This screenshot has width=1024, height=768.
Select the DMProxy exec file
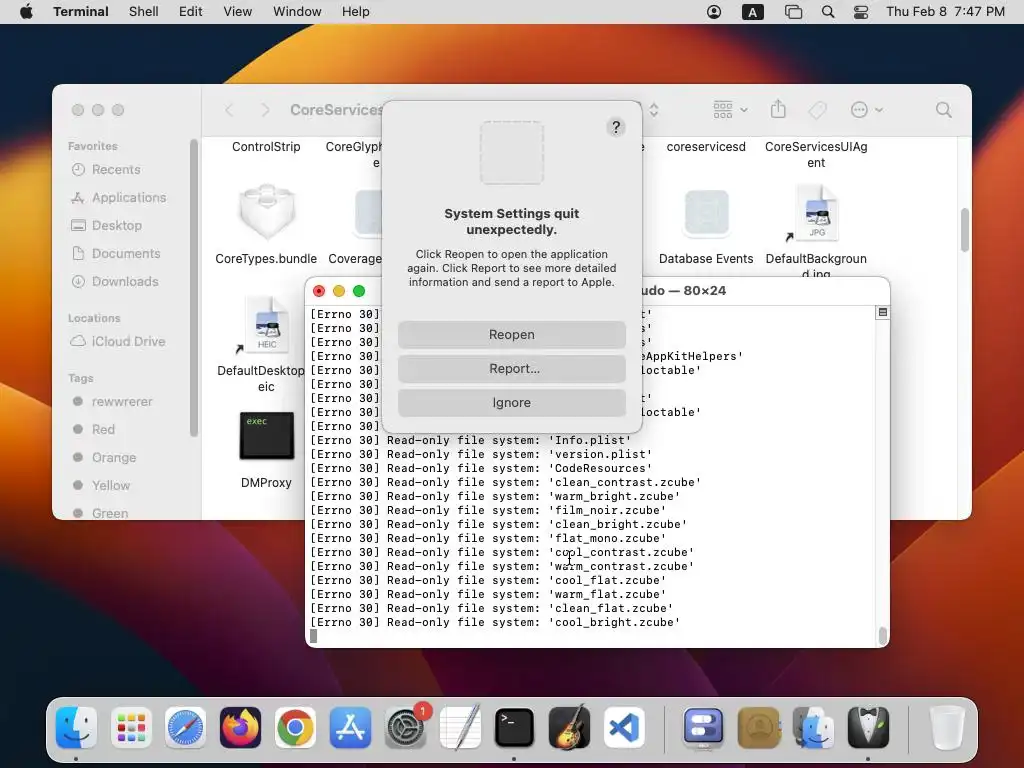click(266, 436)
